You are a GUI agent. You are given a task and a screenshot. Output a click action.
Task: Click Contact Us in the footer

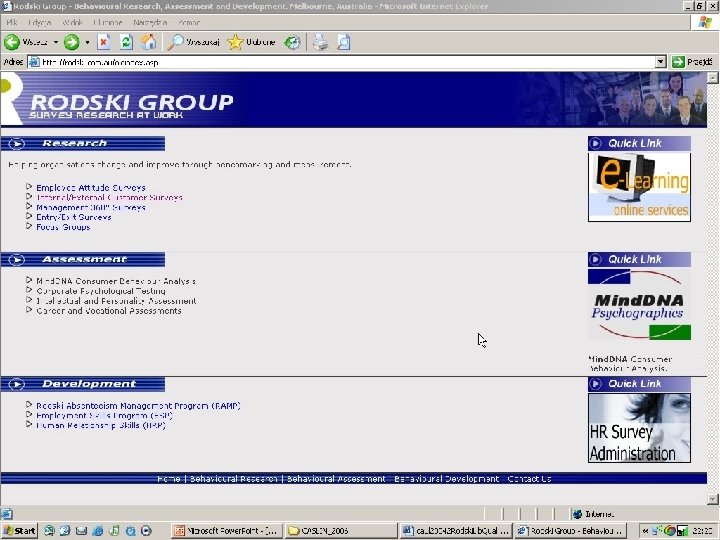(529, 478)
